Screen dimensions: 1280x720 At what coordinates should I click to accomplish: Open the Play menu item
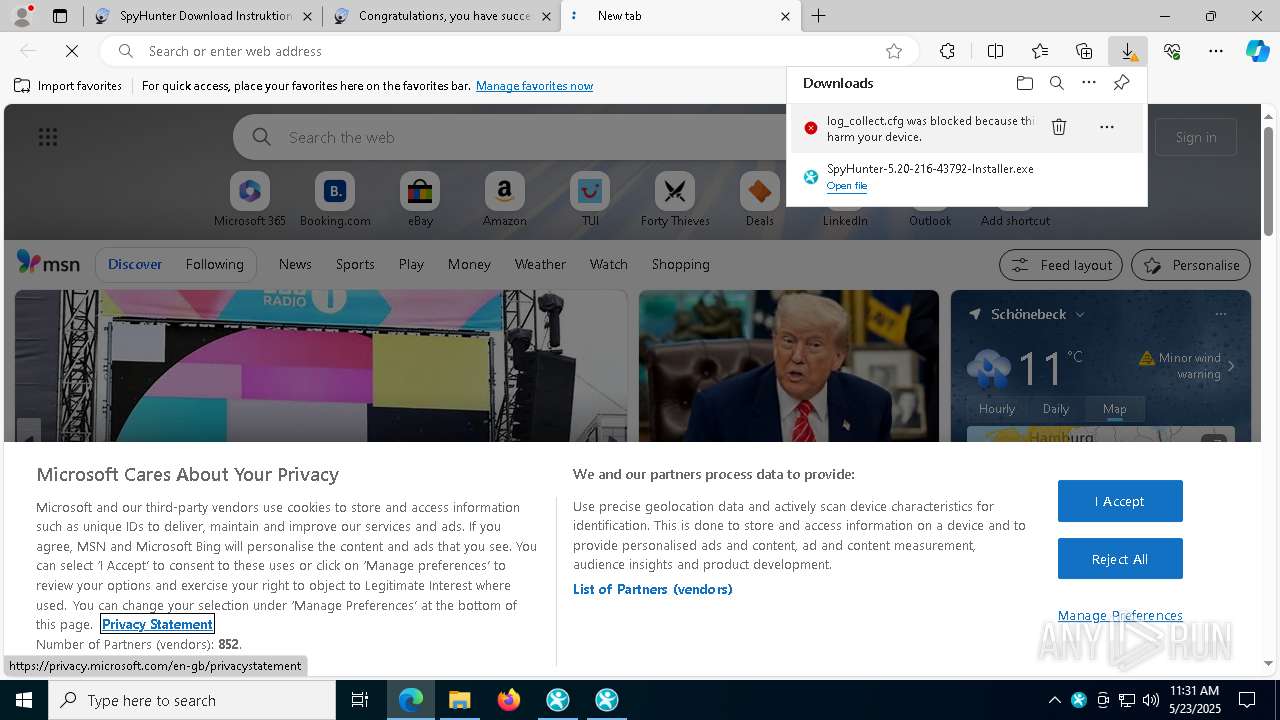[411, 264]
